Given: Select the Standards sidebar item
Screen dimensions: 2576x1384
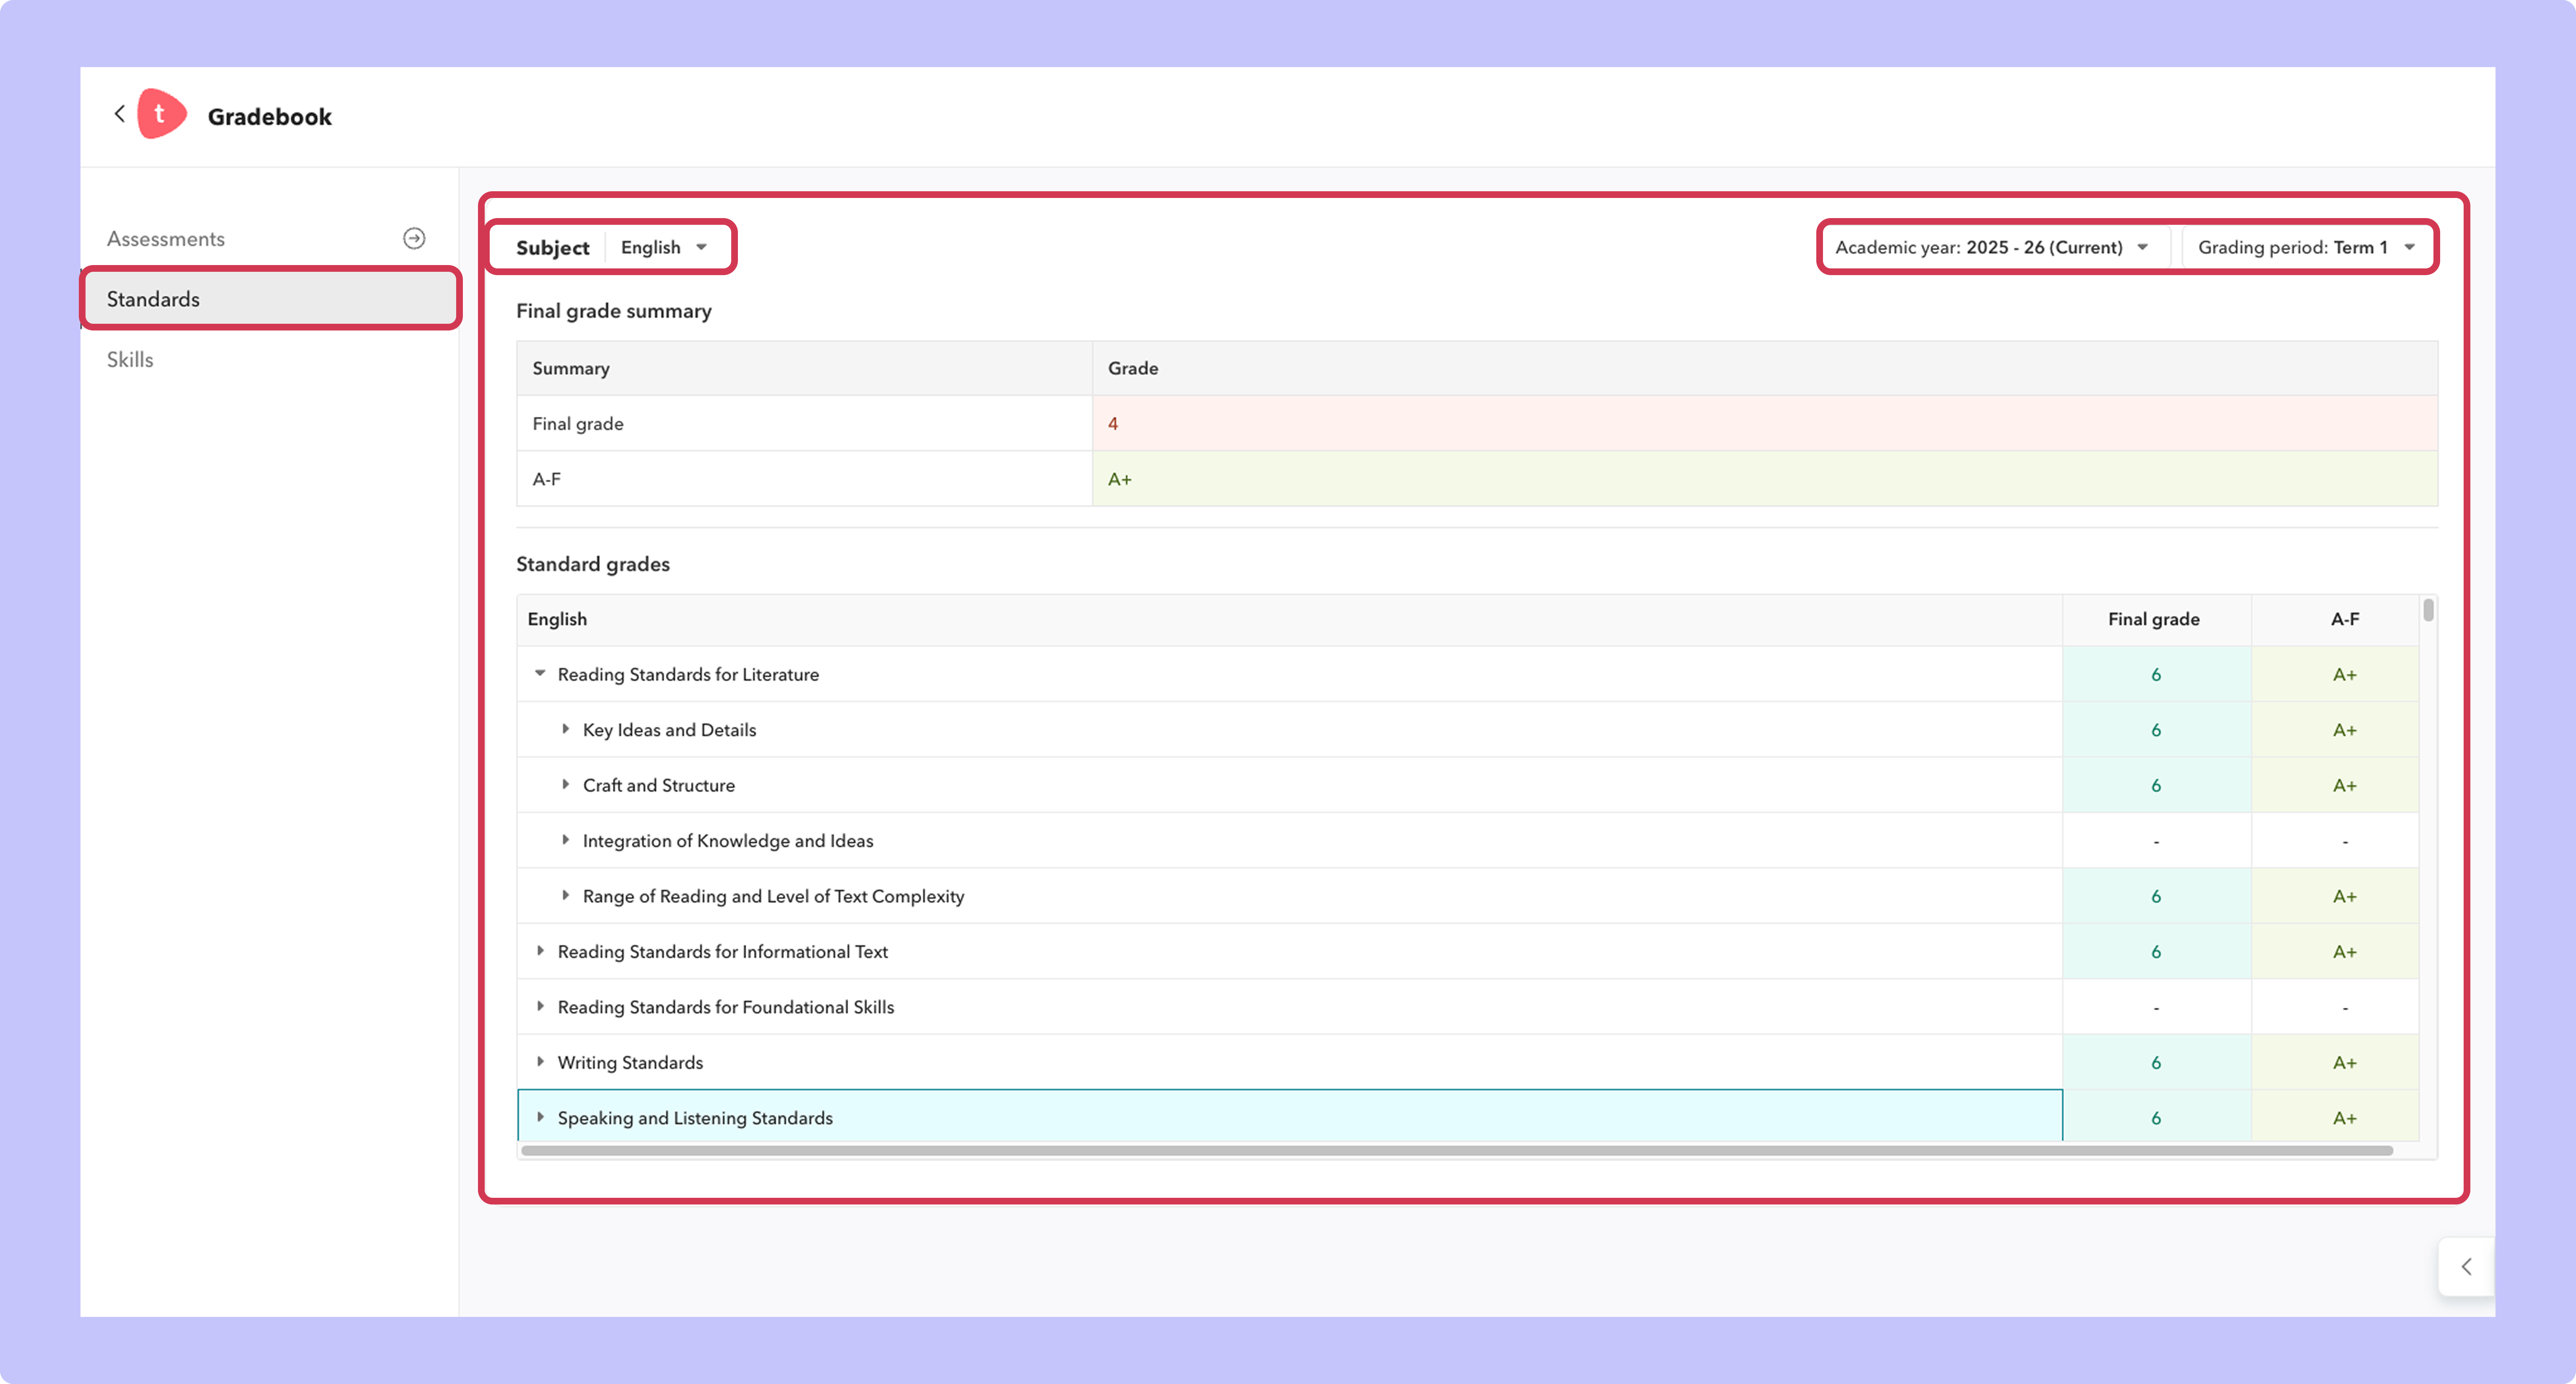Looking at the screenshot, I should pos(270,298).
